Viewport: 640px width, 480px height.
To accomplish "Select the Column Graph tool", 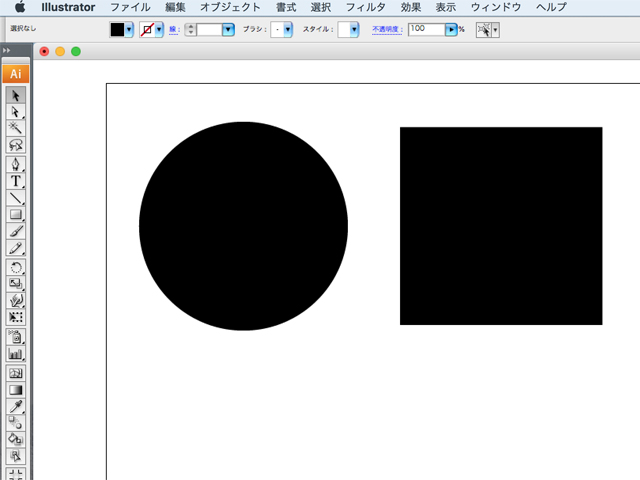I will tap(16, 353).
